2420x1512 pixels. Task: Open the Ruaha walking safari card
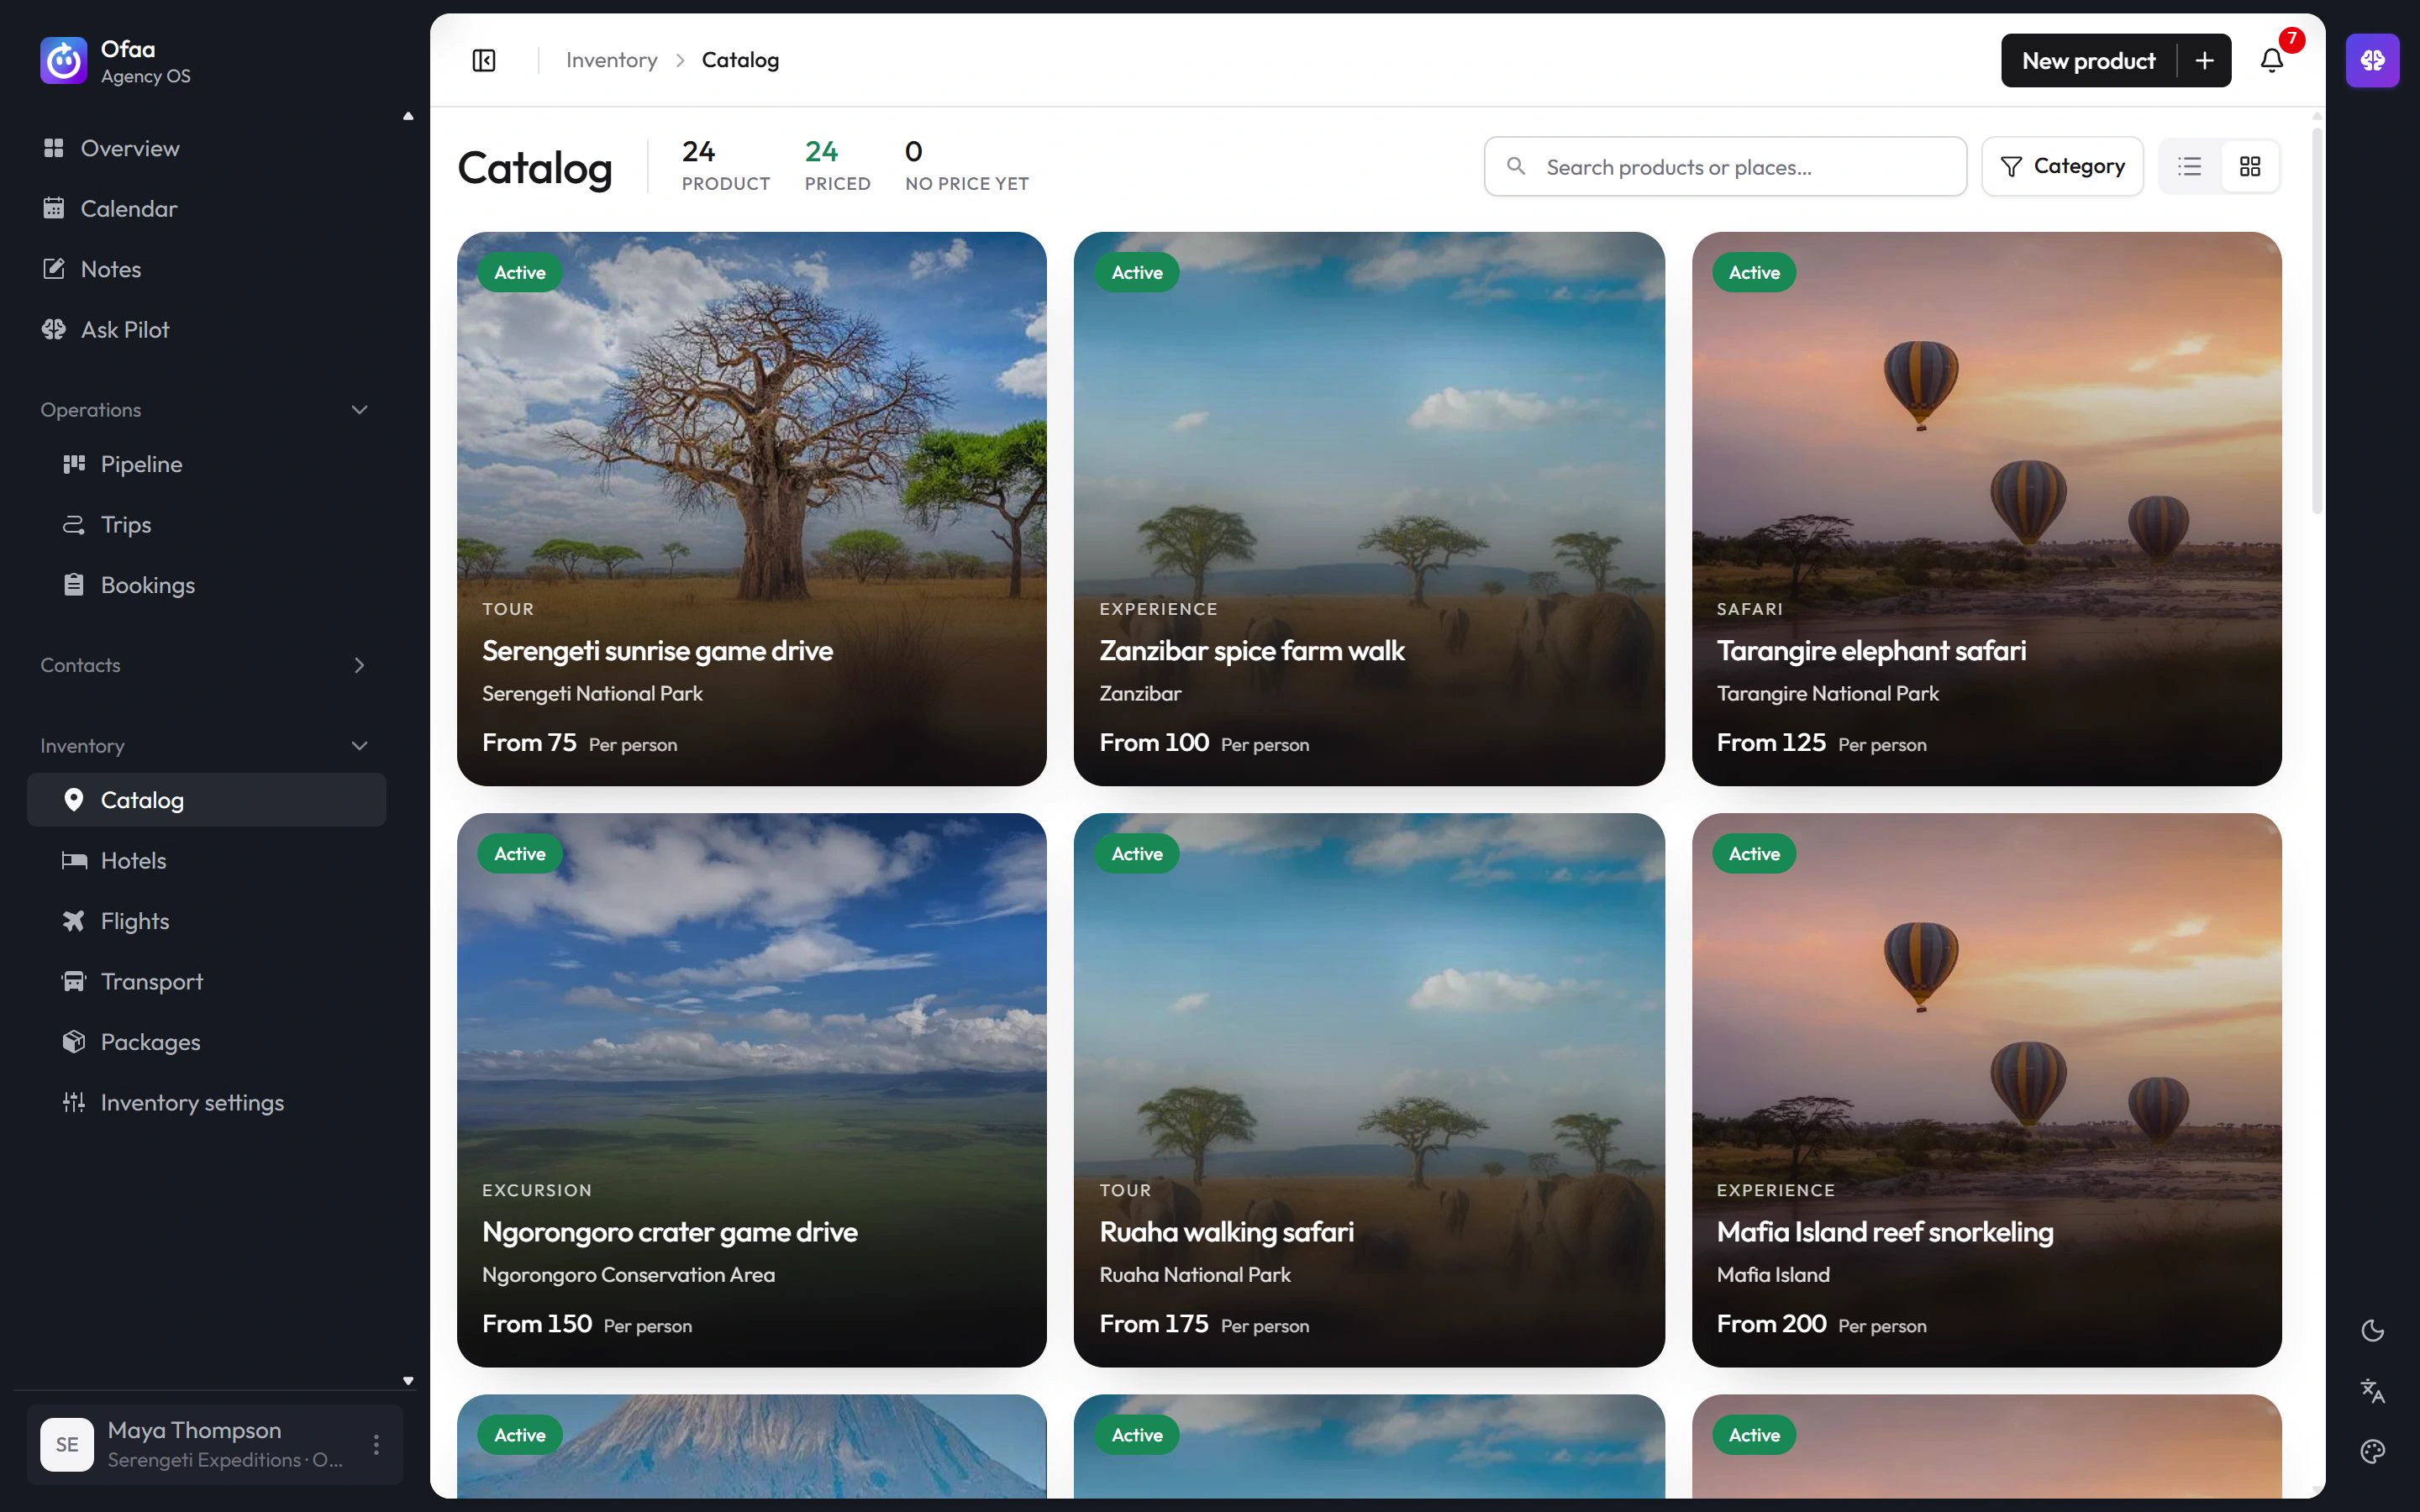pyautogui.click(x=1369, y=1090)
